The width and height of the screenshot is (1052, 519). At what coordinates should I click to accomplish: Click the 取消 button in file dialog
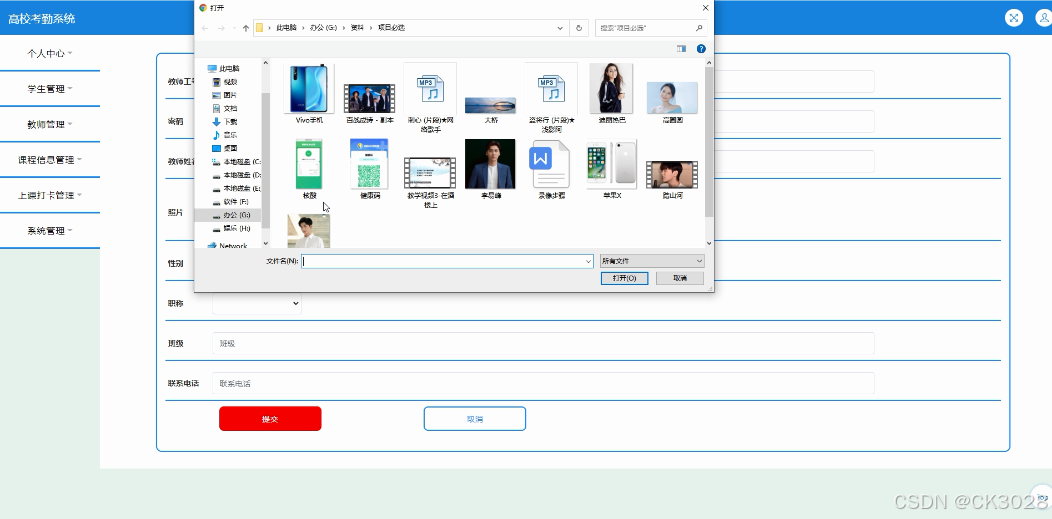coord(680,278)
